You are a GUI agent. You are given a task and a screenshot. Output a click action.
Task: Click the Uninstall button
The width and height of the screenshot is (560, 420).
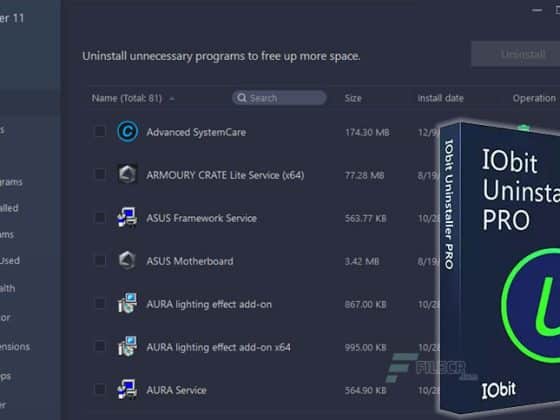516,54
